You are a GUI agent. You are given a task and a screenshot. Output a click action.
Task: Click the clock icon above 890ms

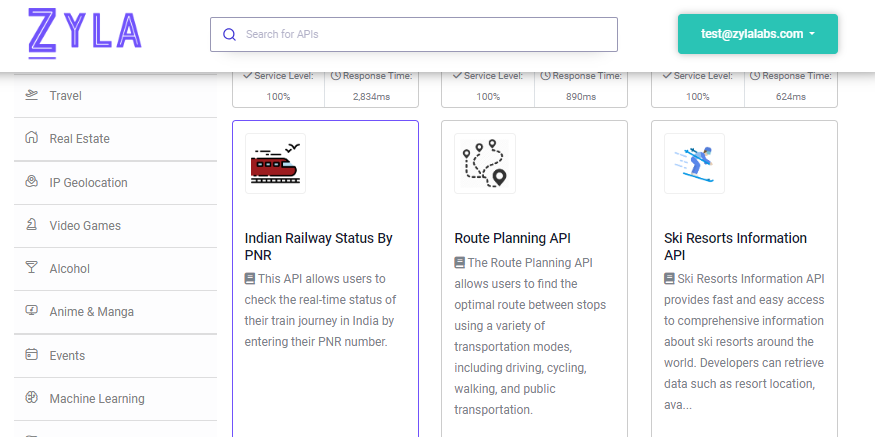click(545, 75)
